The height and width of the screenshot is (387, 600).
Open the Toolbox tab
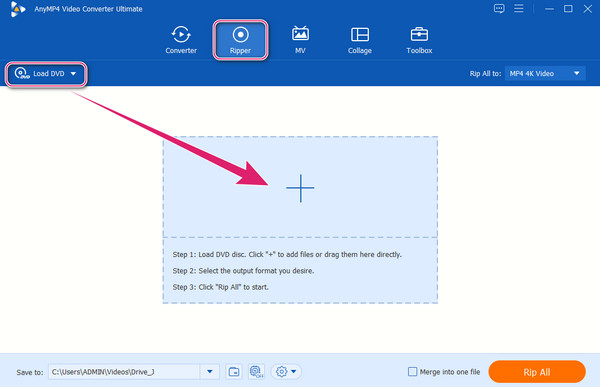pos(419,40)
